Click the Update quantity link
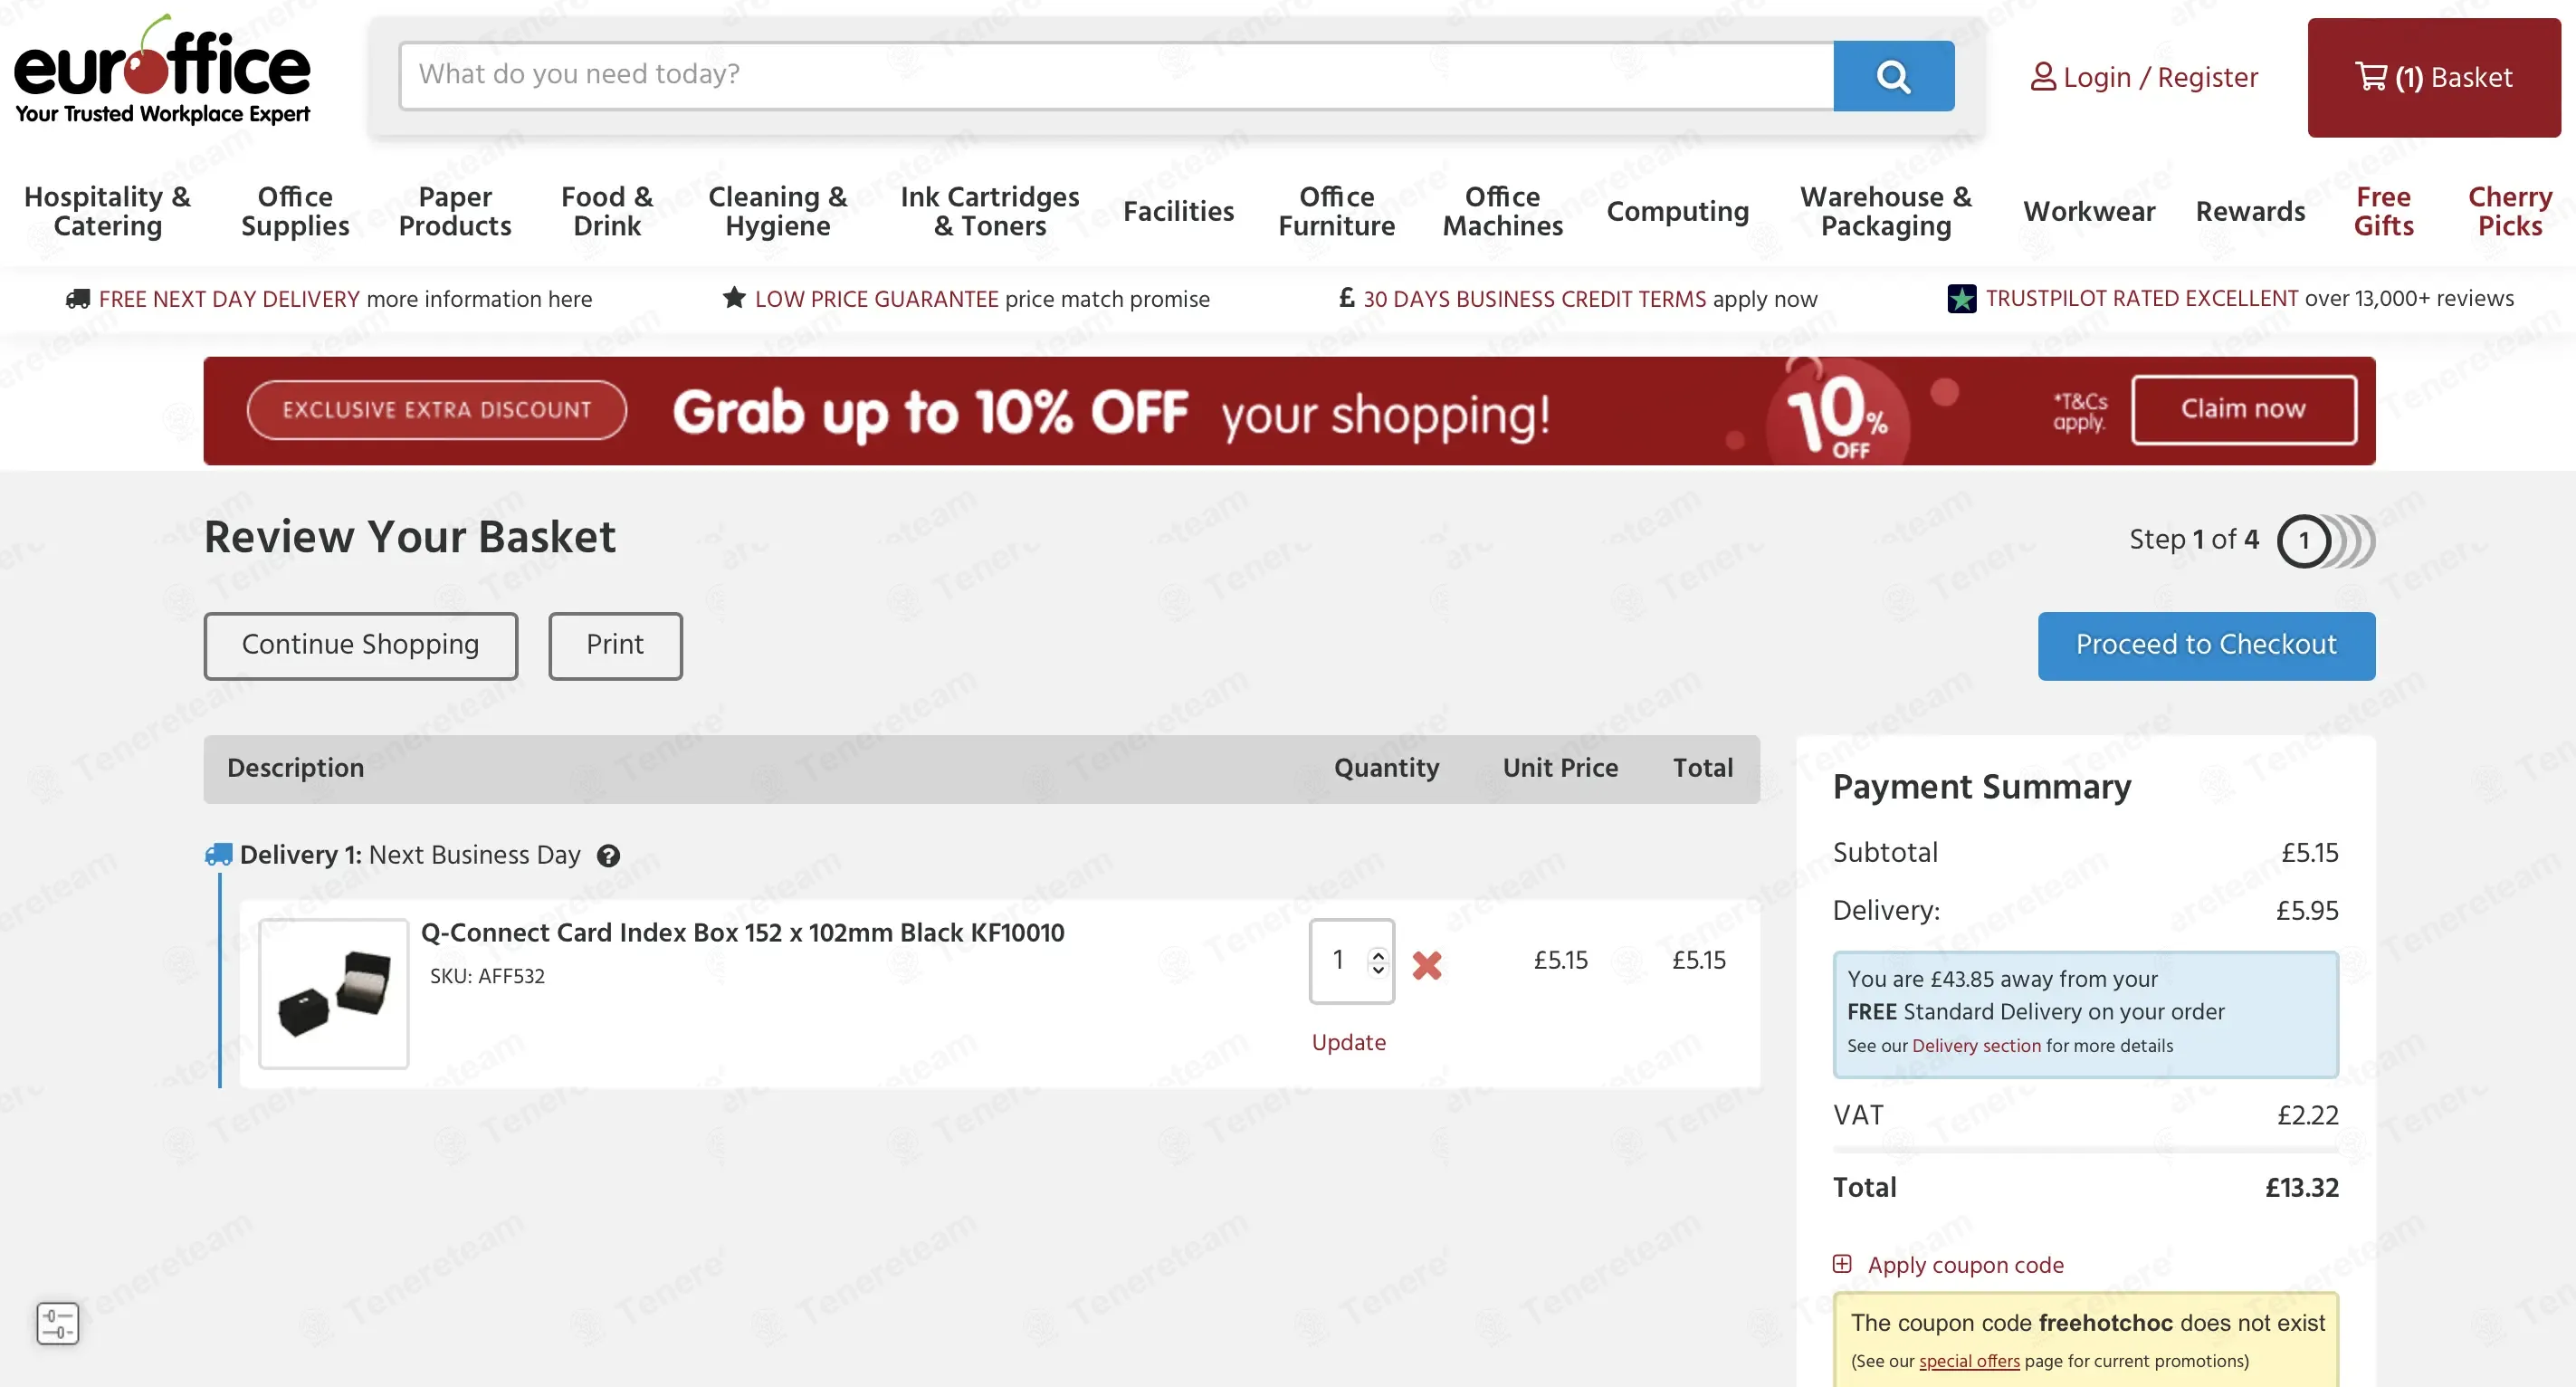This screenshot has width=2576, height=1387. pos(1348,1042)
